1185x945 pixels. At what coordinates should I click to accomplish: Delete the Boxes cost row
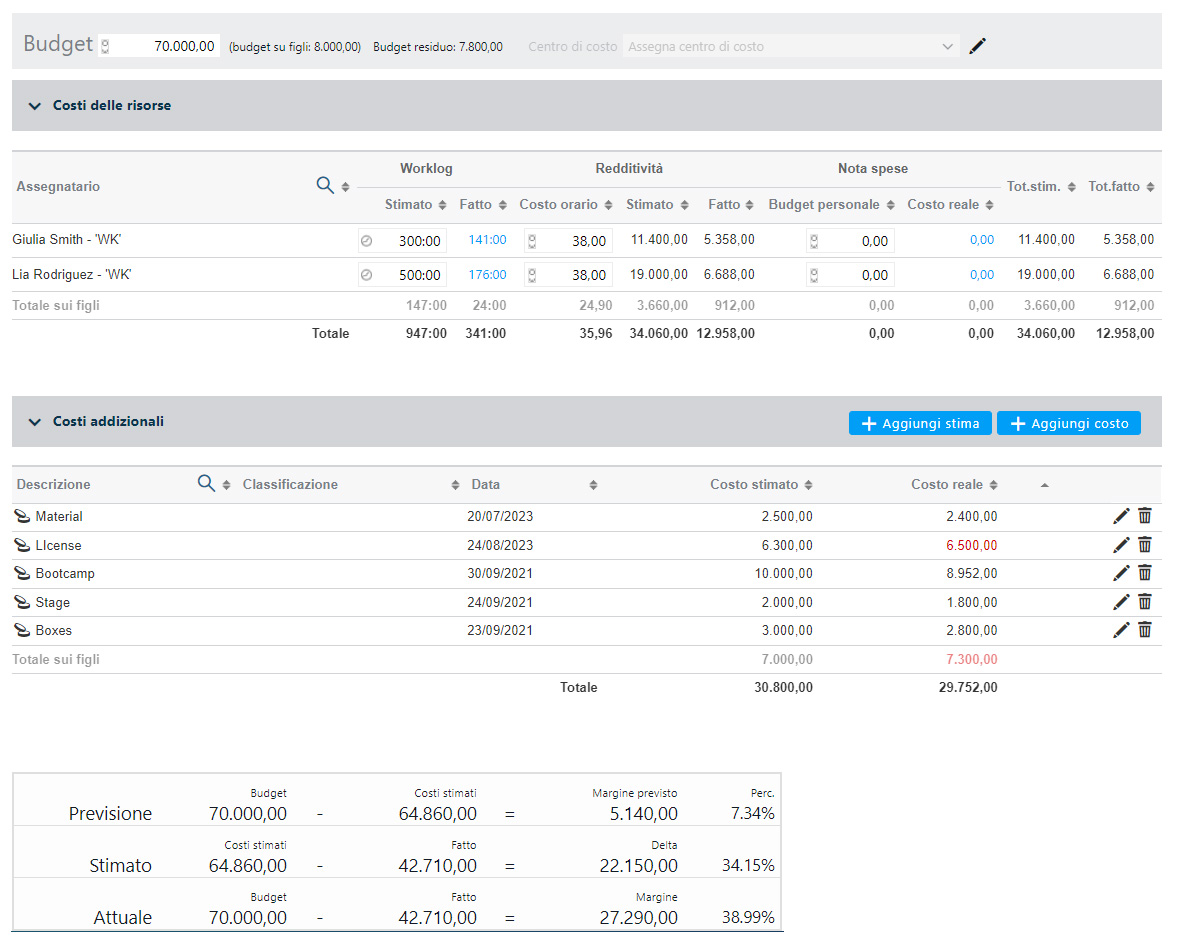click(1145, 630)
